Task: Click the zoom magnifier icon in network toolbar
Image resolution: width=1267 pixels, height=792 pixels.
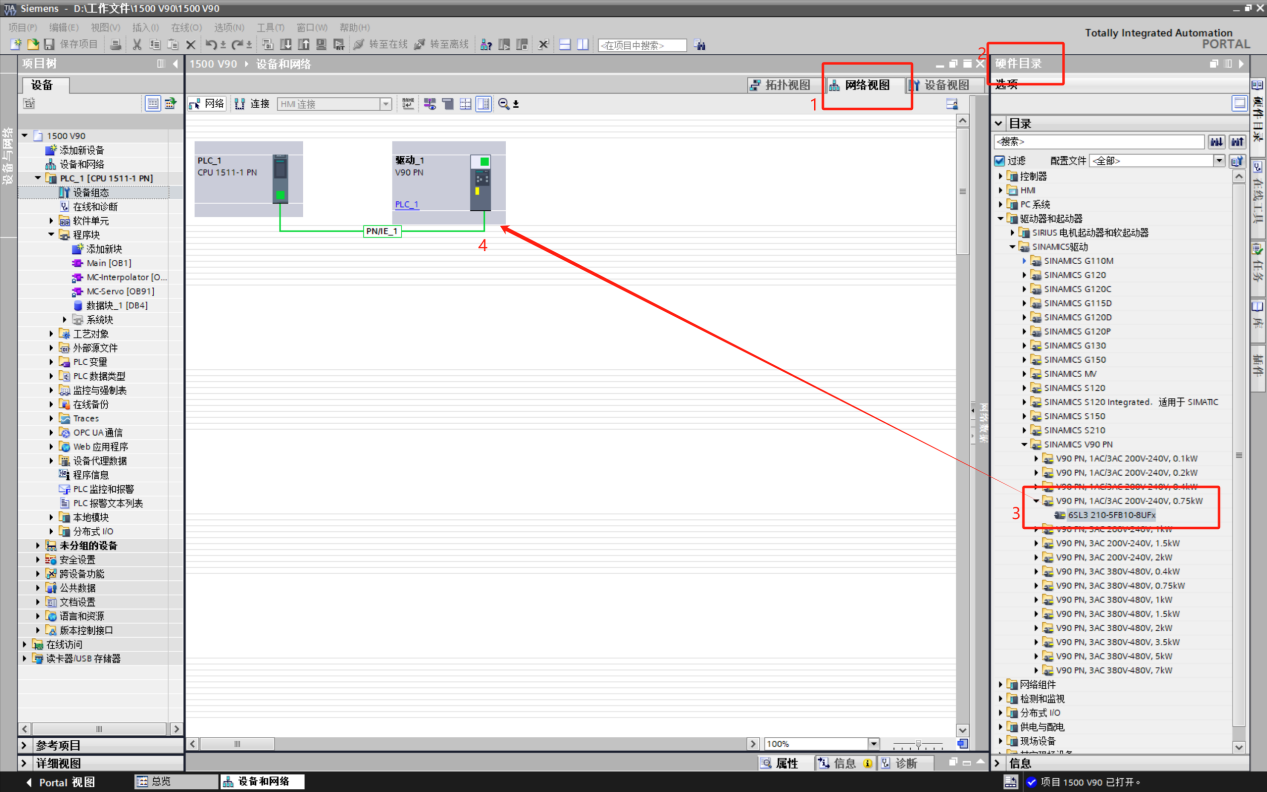Action: (504, 104)
